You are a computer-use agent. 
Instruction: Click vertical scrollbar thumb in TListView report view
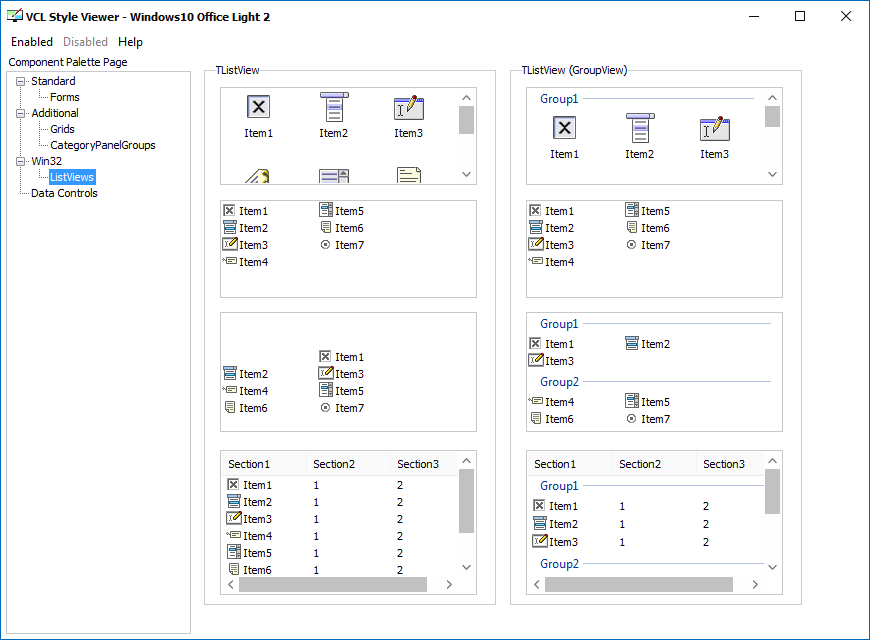(467, 501)
